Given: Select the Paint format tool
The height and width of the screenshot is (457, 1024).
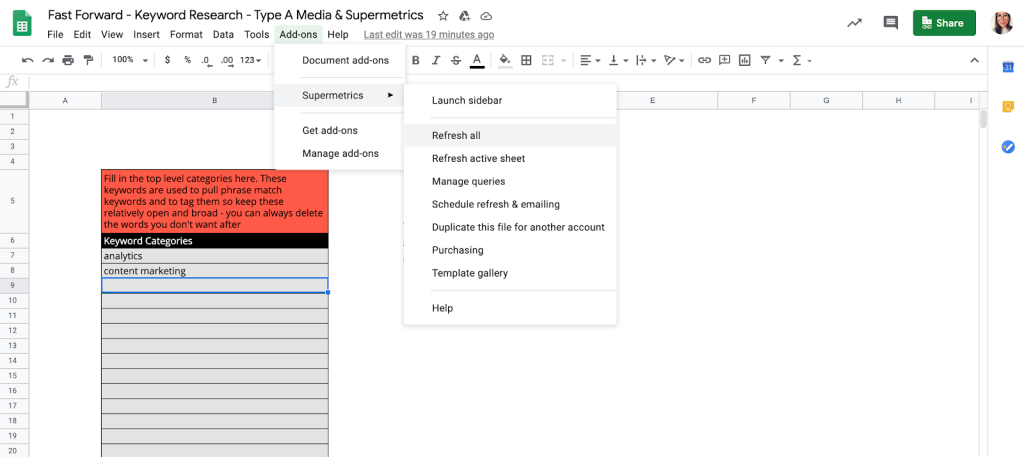Looking at the screenshot, I should (x=88, y=60).
